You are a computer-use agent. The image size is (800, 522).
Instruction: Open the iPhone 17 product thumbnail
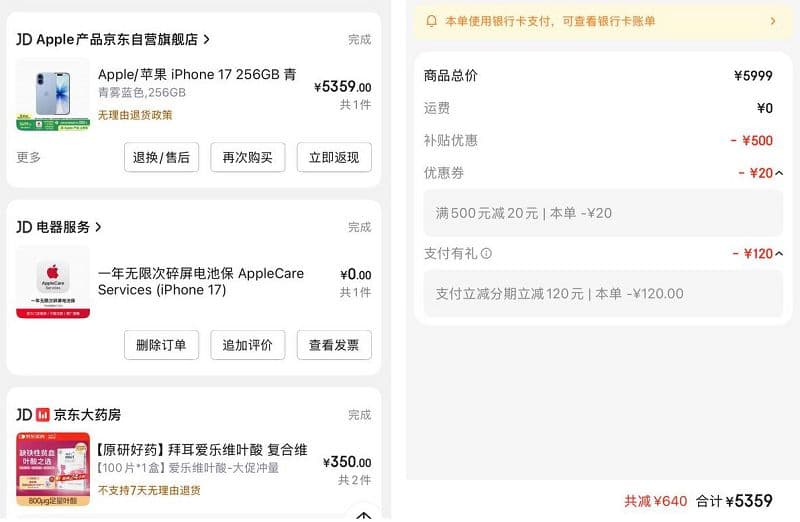[53, 94]
